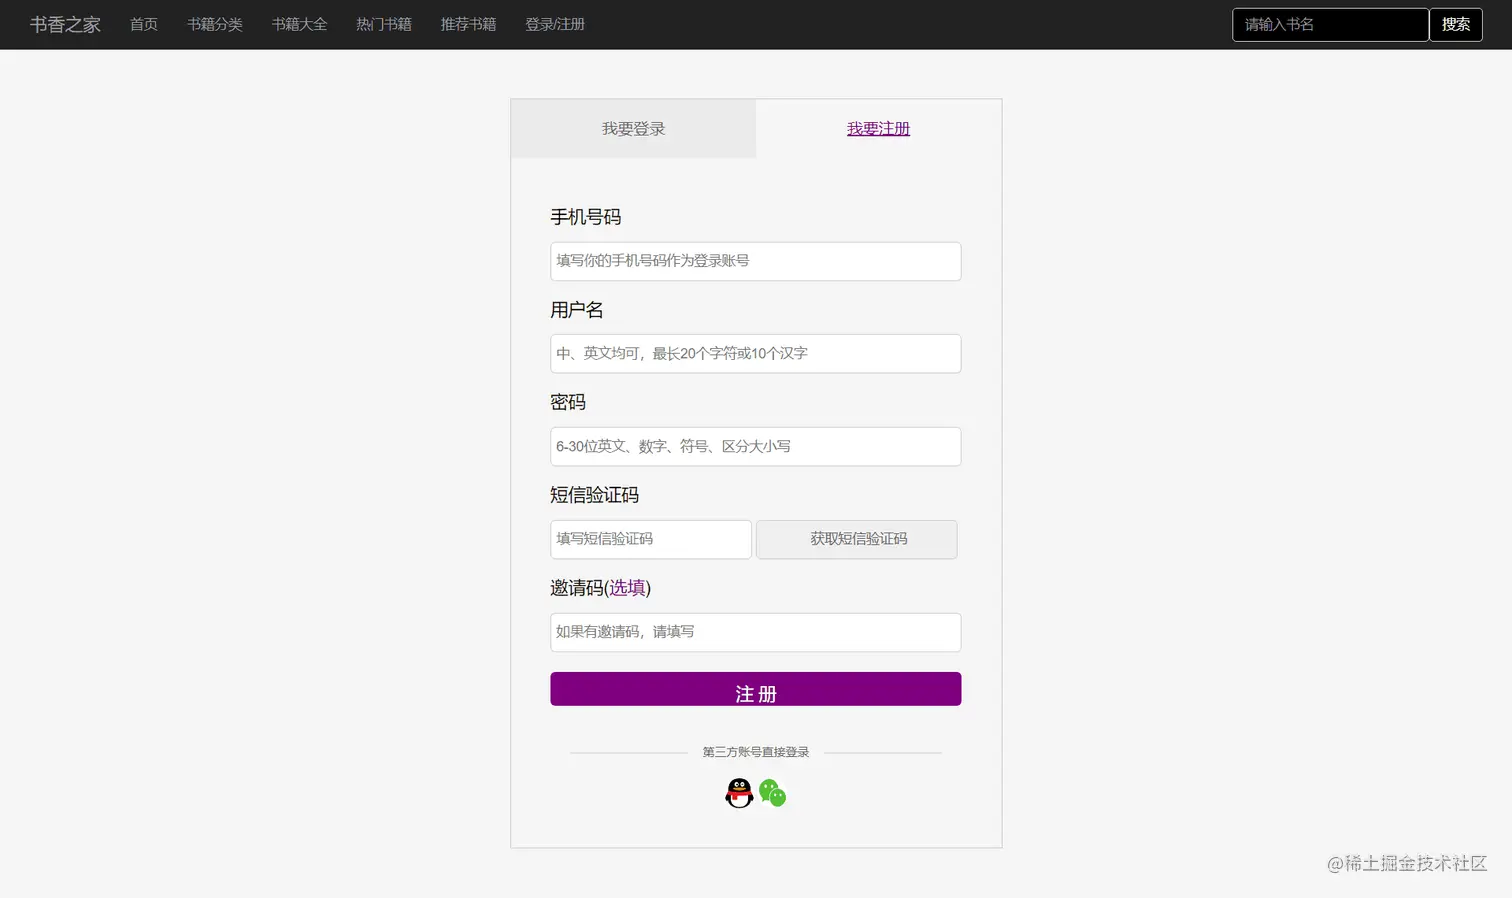Viewport: 1512px width, 898px height.
Task: Click the 填写短信验证码 input box
Action: pos(650,539)
